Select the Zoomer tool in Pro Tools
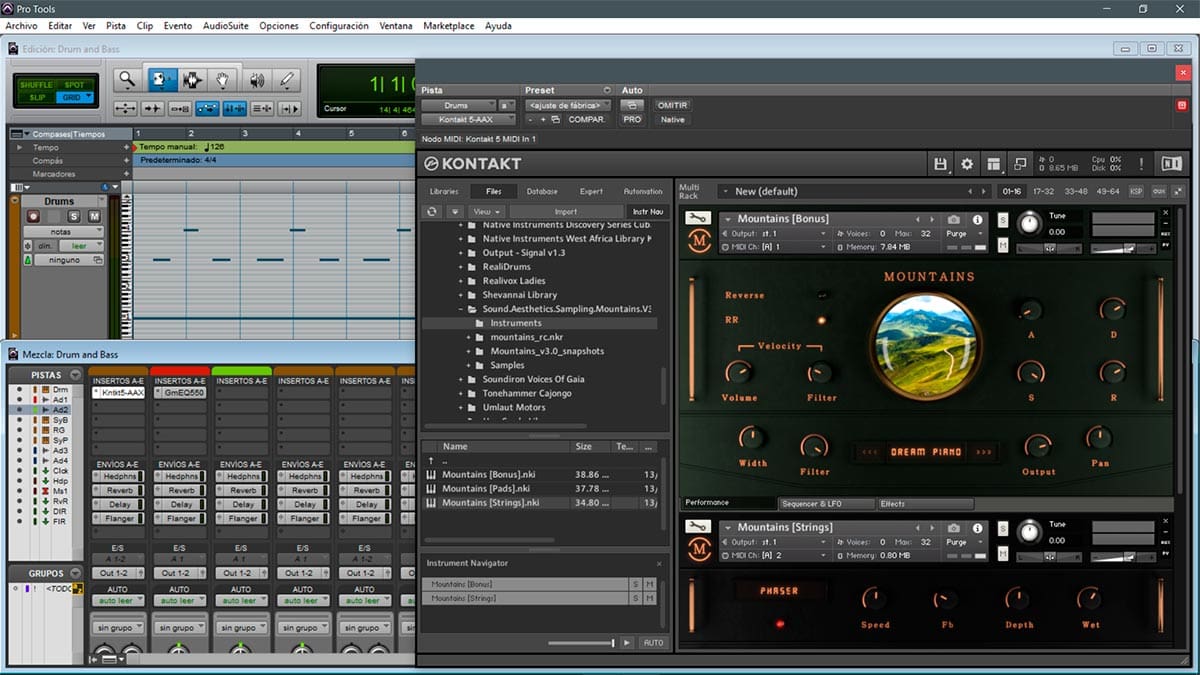 click(127, 80)
